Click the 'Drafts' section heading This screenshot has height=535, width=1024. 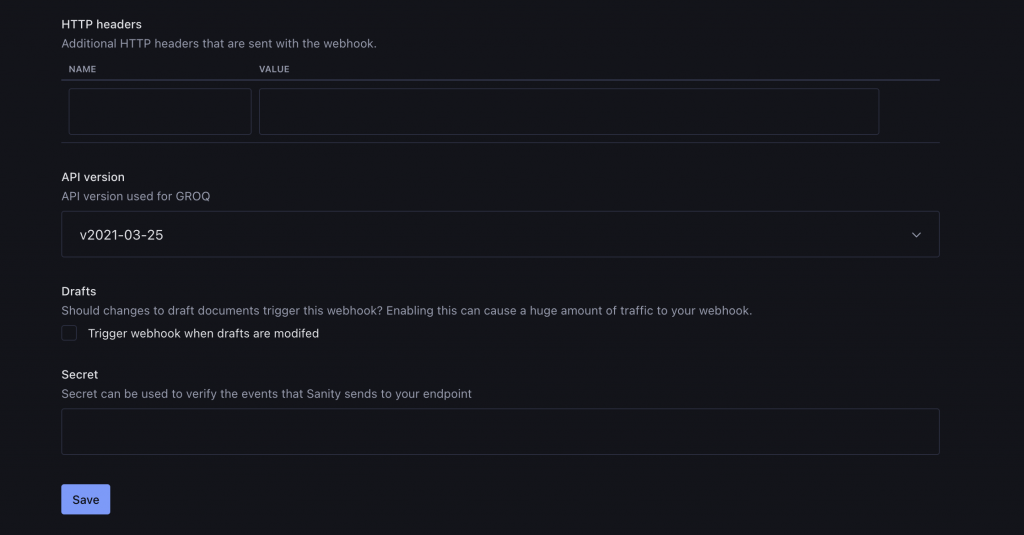click(79, 291)
